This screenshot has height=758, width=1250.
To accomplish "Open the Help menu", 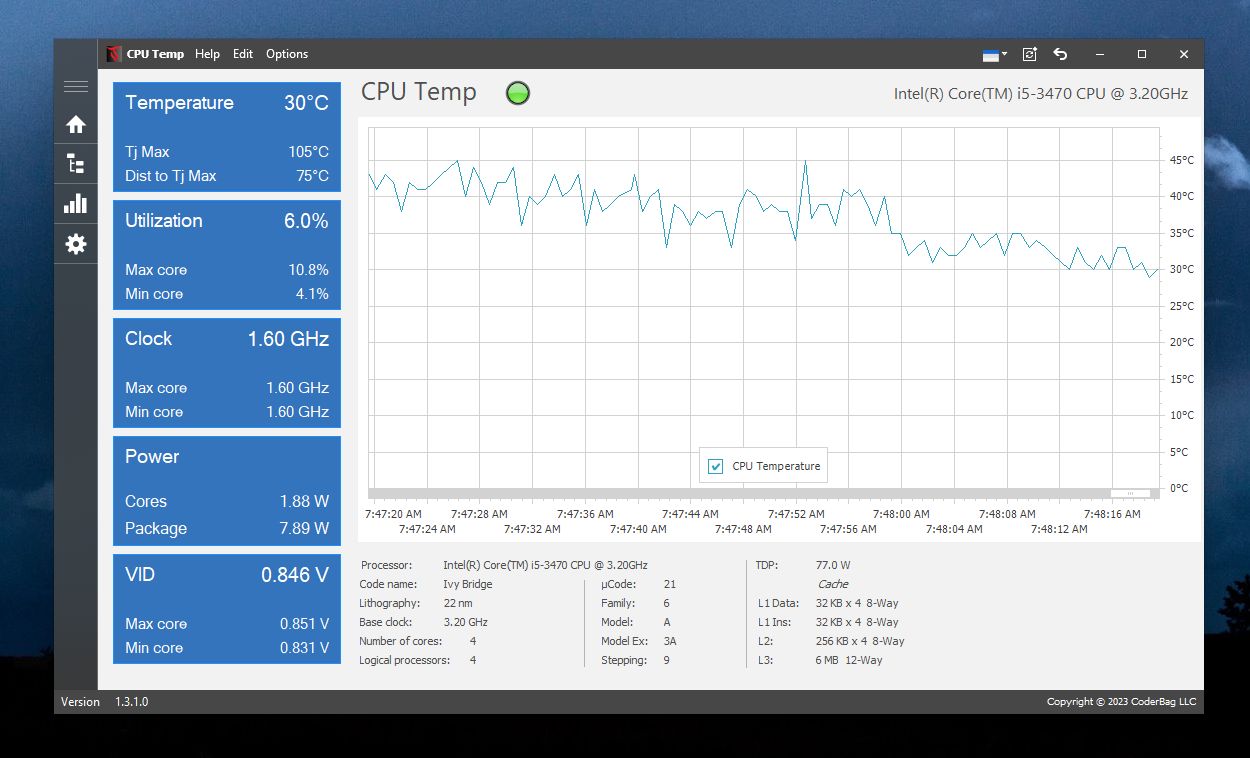I will pyautogui.click(x=207, y=54).
